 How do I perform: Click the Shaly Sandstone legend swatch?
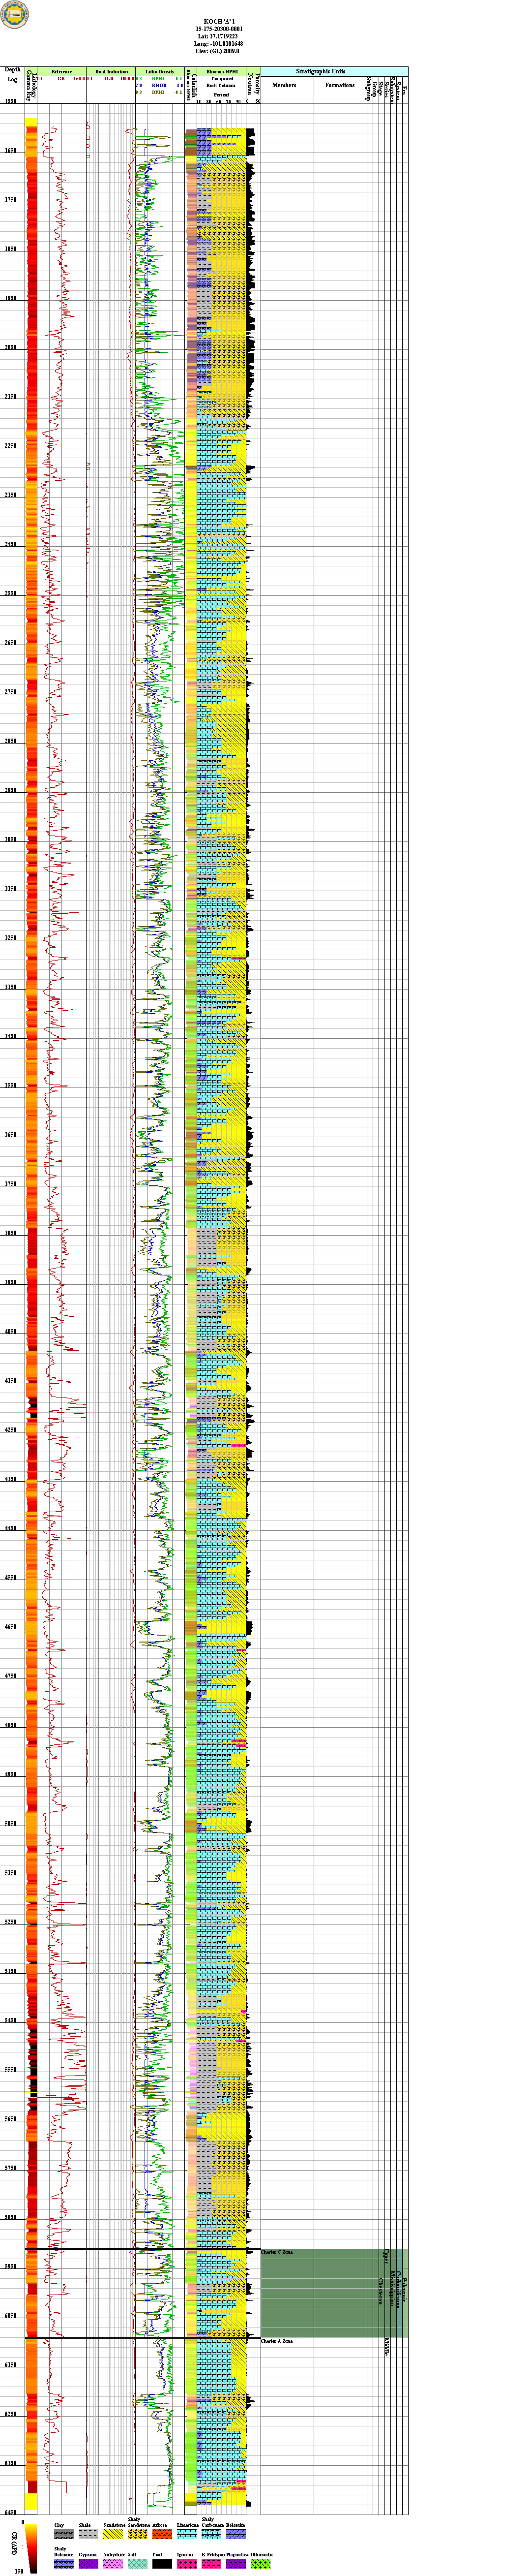[x=138, y=2534]
